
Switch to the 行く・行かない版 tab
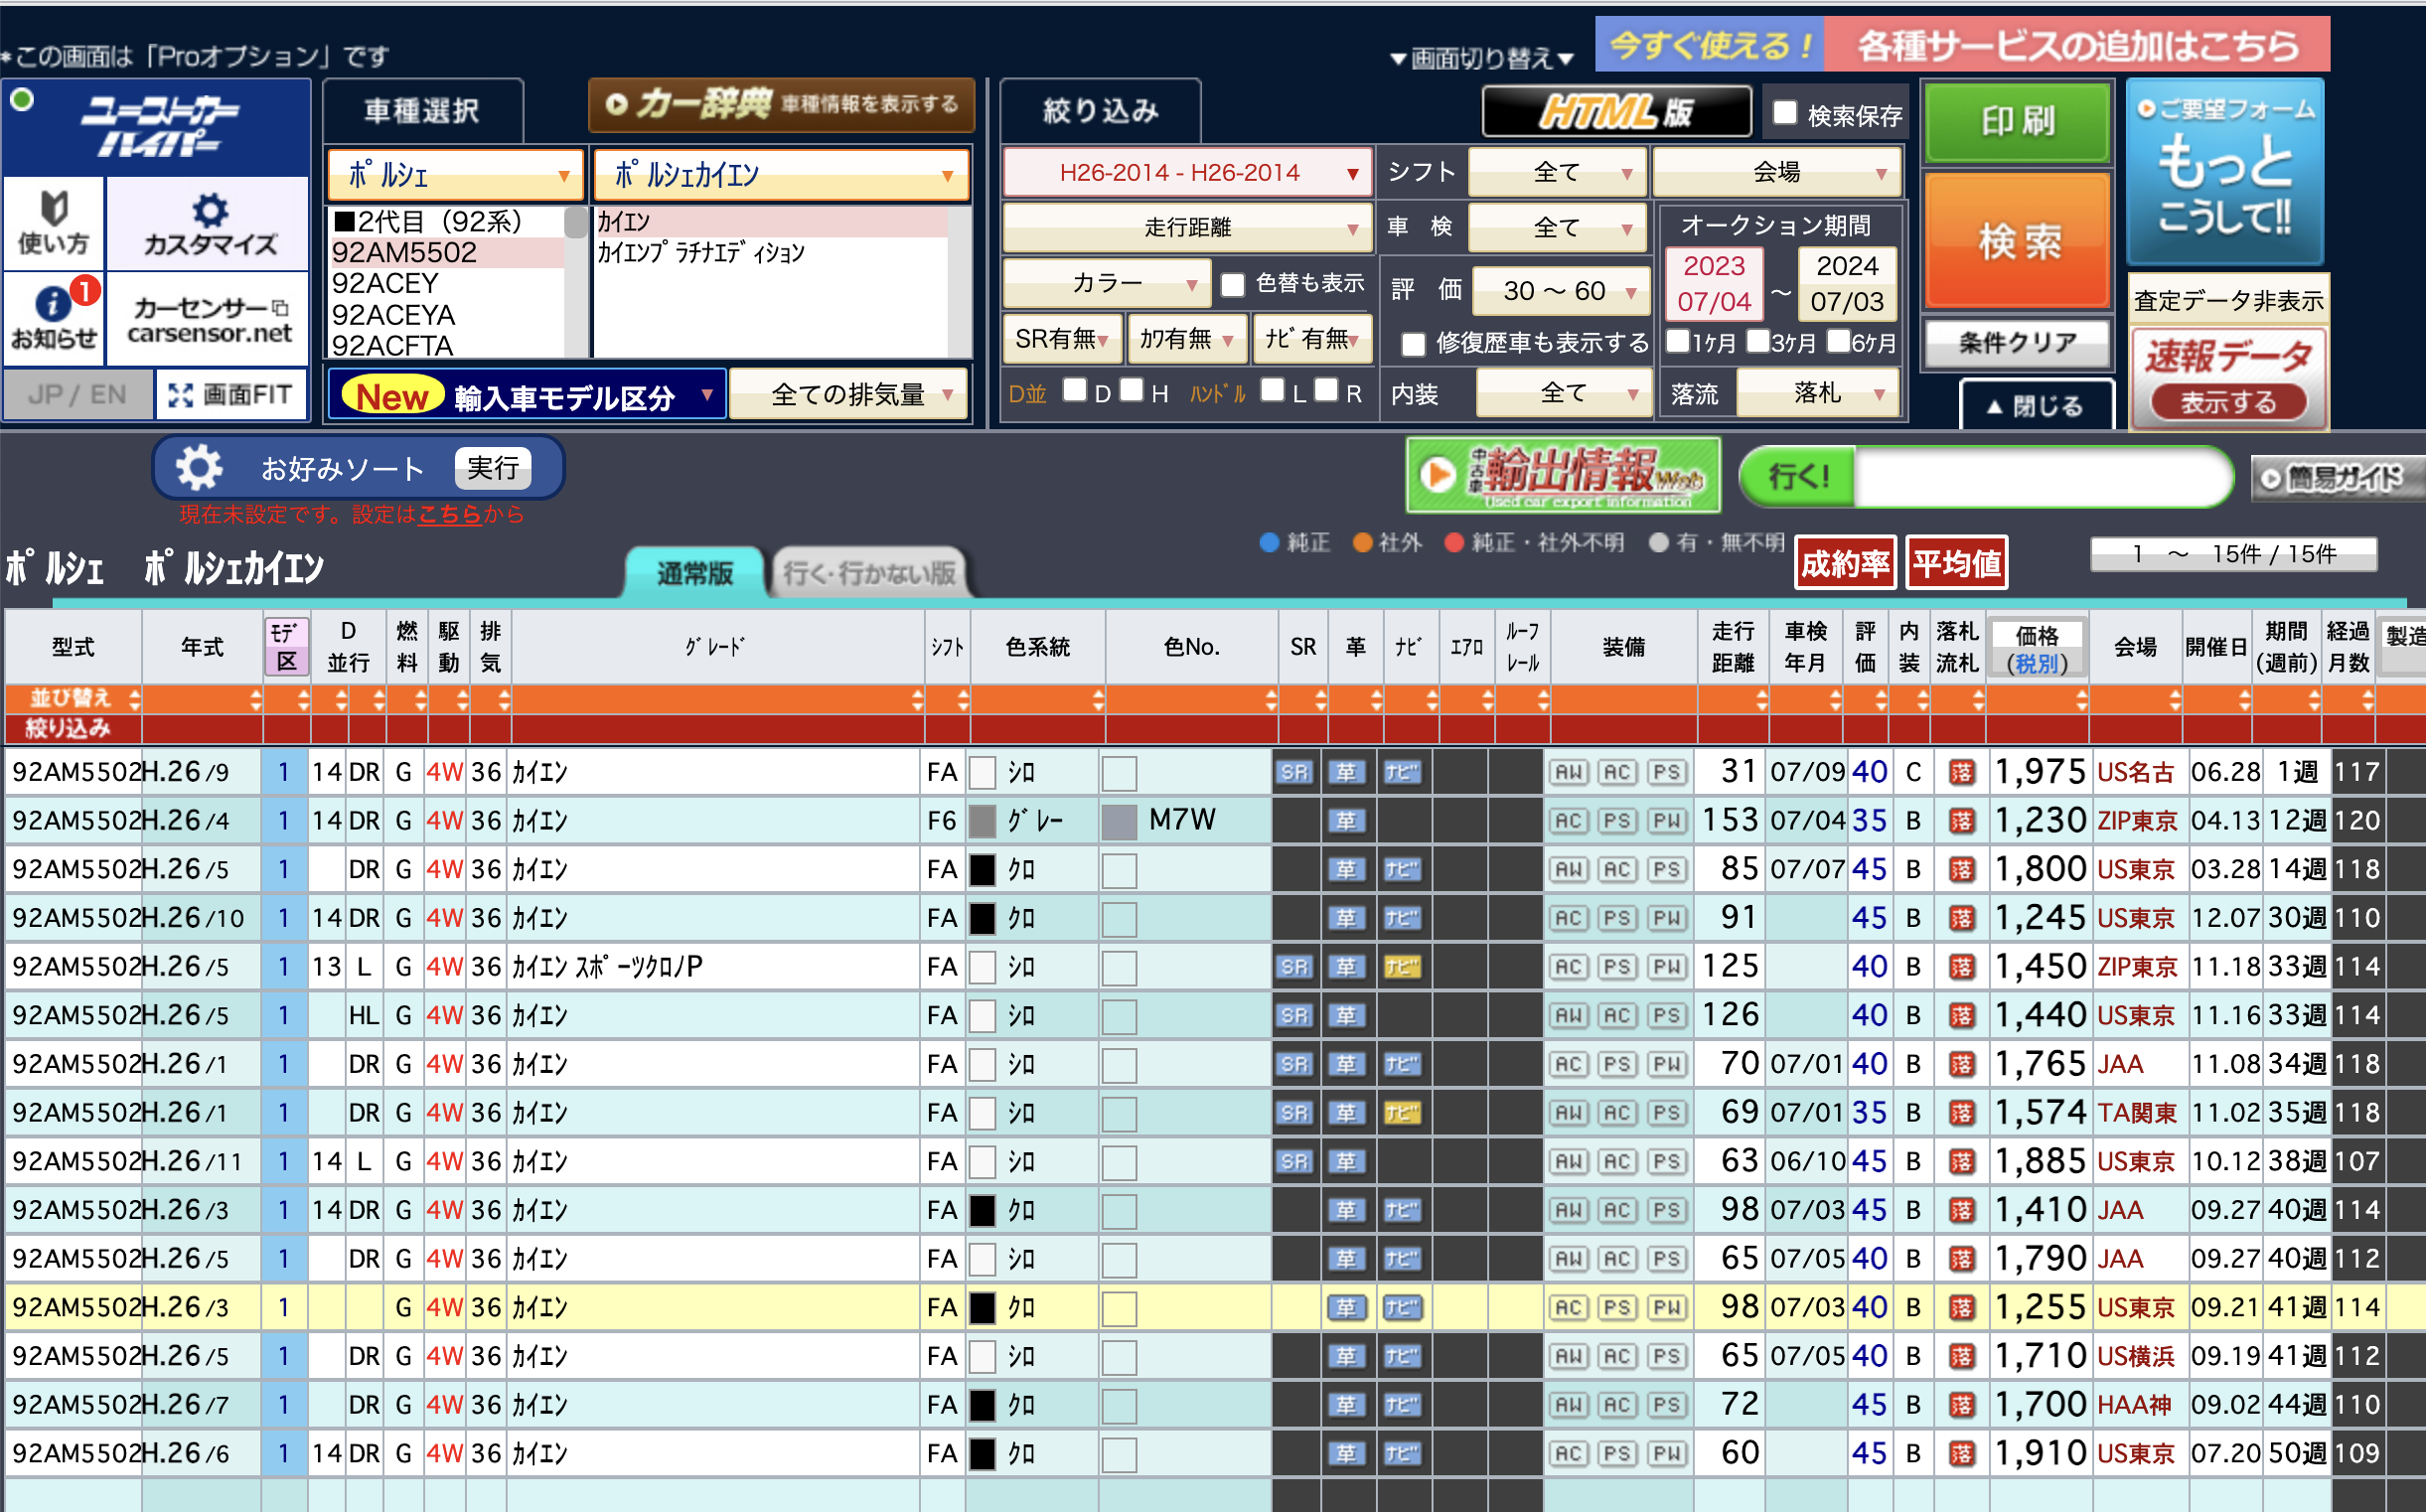click(x=869, y=573)
